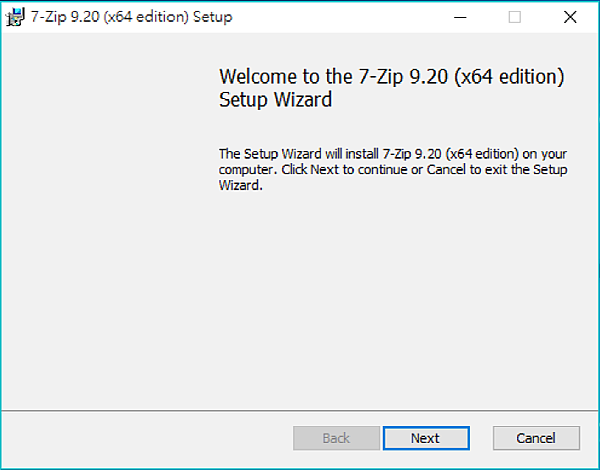Minimize the 7-Zip Setup window
Viewport: 600px width, 470px height.
460,17
